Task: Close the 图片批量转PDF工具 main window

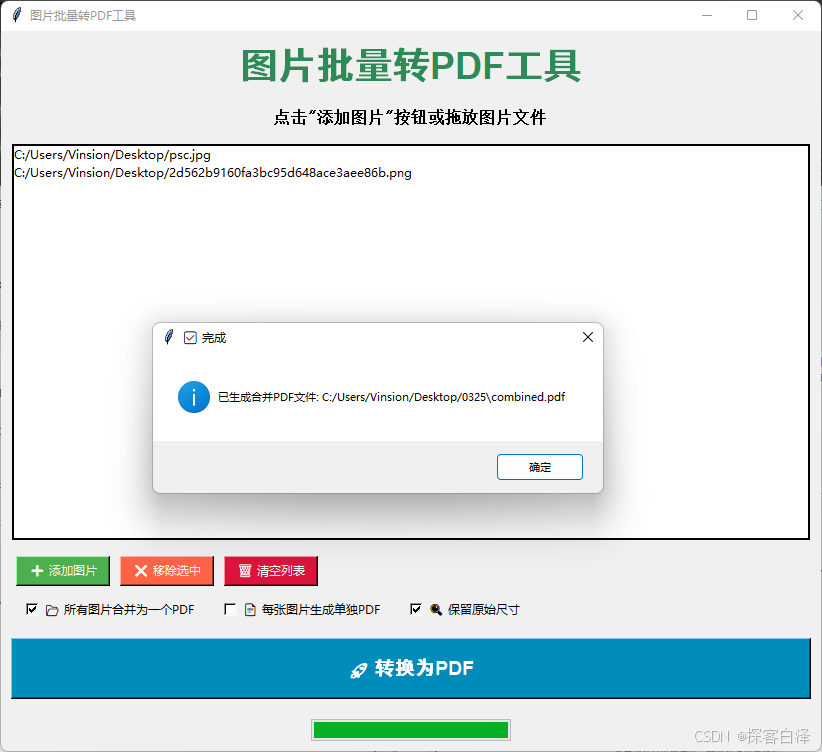Action: pyautogui.click(x=798, y=15)
